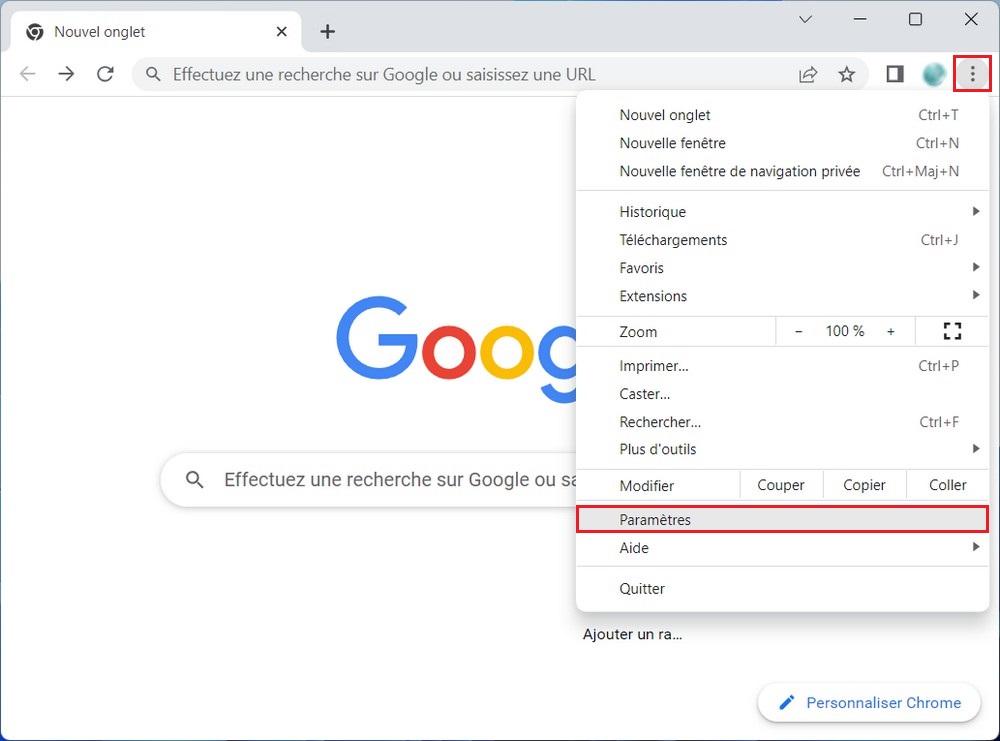Click the 100 % zoom value
1000x741 pixels.
point(844,332)
